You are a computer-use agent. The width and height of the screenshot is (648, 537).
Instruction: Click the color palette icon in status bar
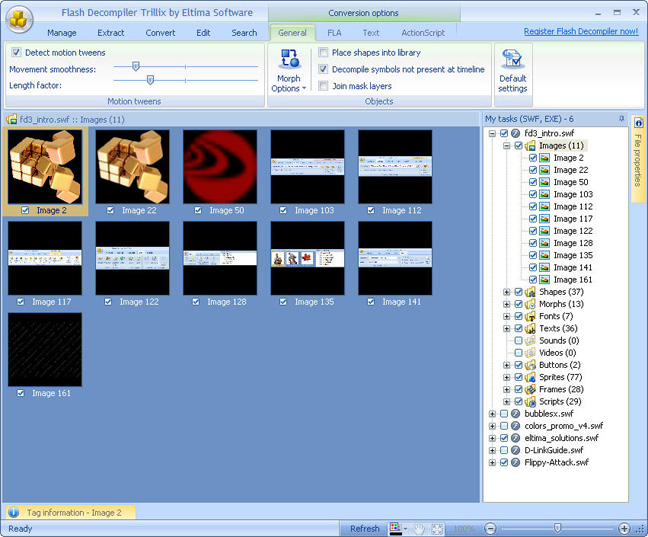pos(395,528)
